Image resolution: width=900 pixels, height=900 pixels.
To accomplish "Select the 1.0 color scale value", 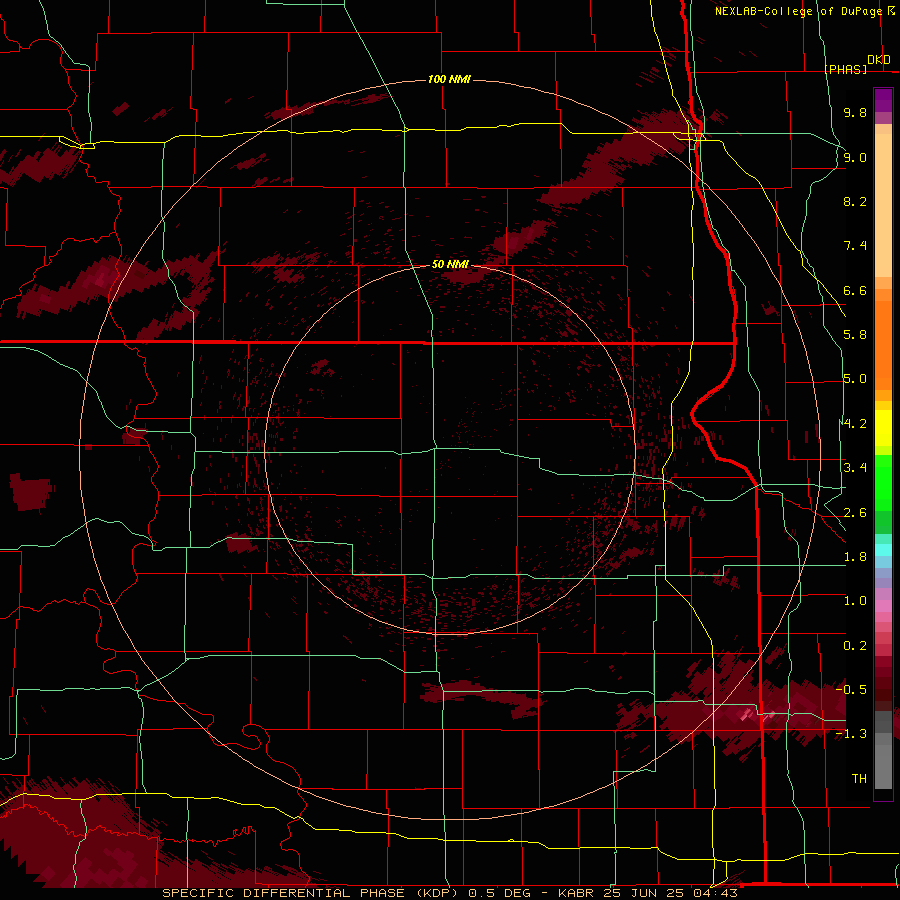I will click(x=855, y=601).
